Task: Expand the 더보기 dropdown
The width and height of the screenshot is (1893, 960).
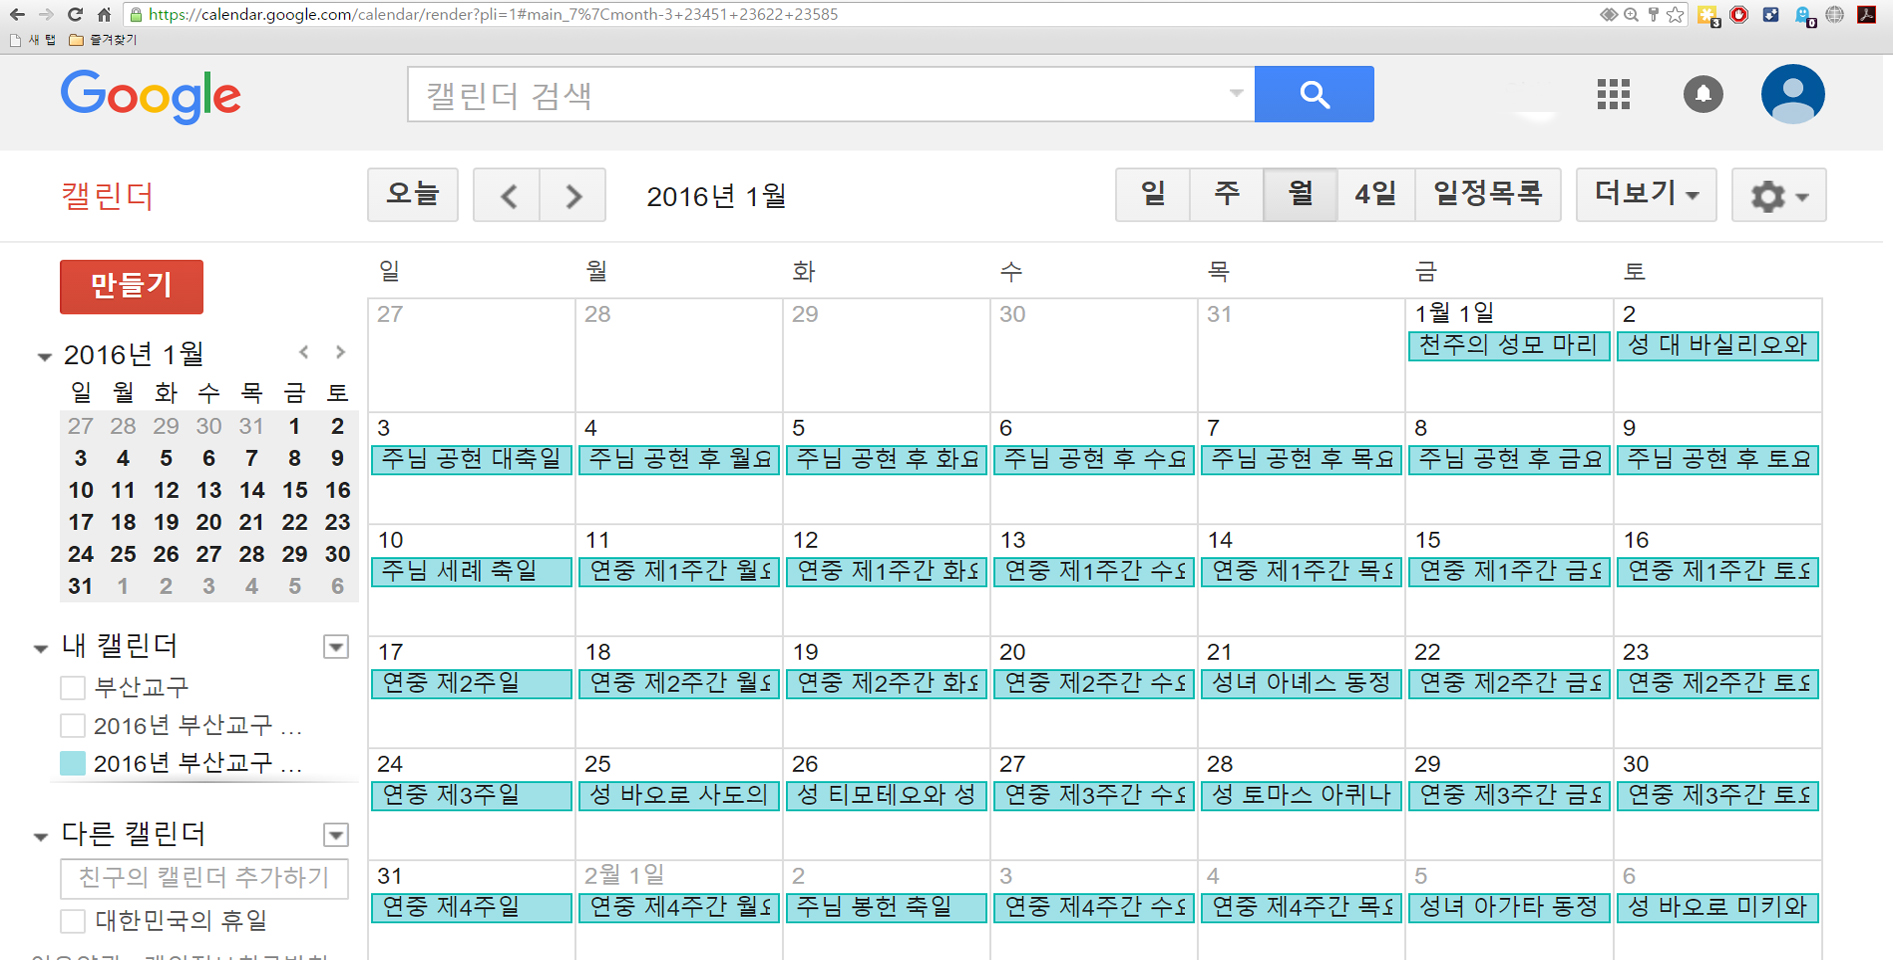Action: 1645,194
